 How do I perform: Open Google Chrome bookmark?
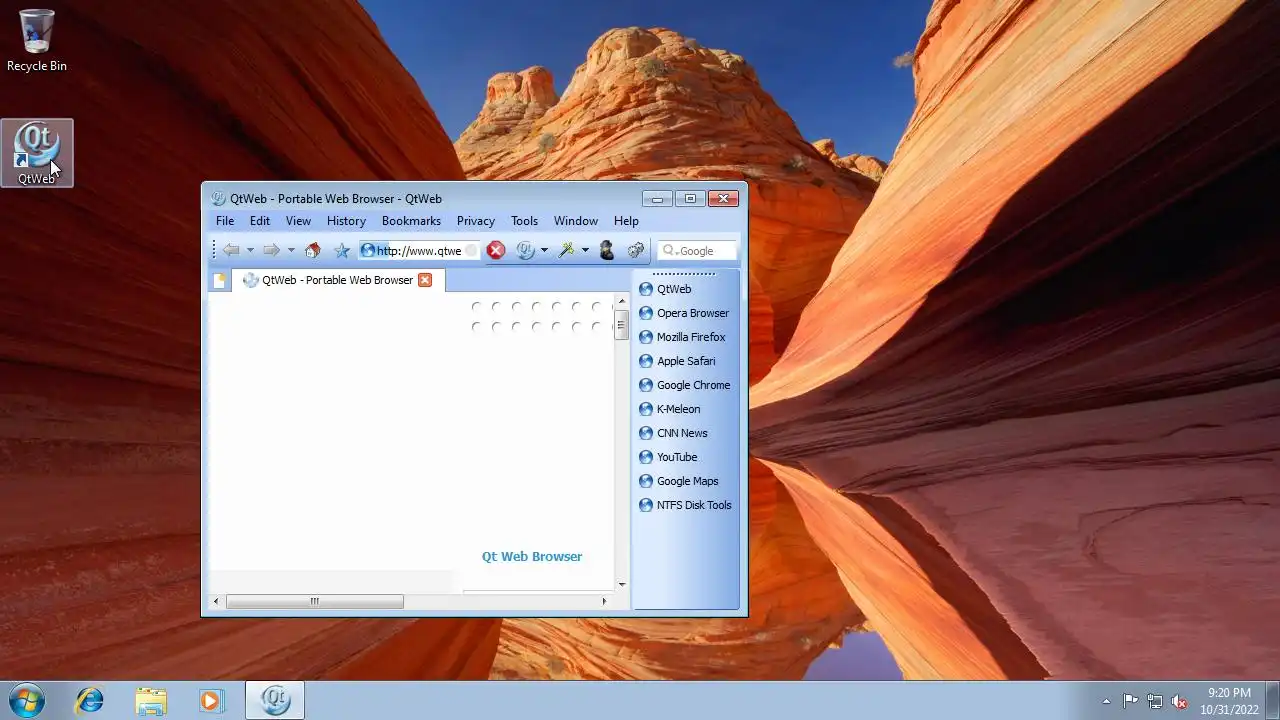coord(684,385)
